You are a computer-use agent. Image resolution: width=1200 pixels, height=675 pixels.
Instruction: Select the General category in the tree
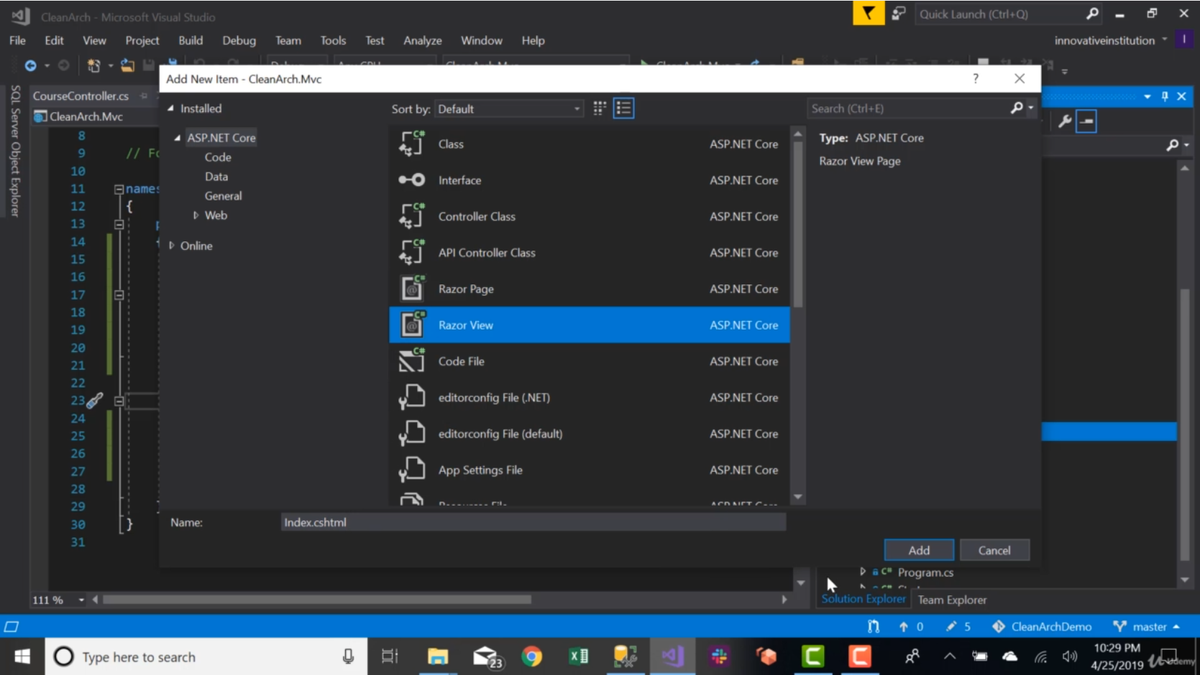tap(223, 196)
